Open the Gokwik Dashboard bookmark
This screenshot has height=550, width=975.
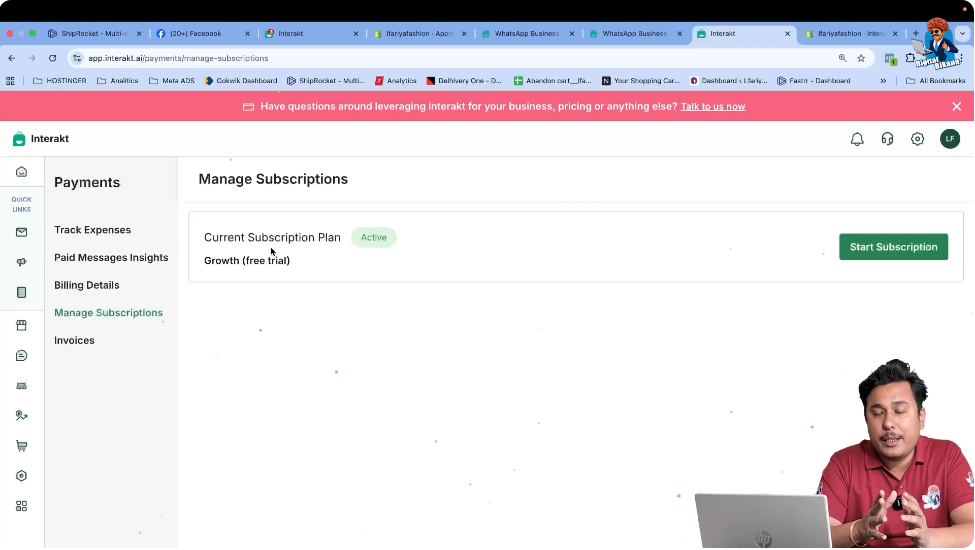(241, 81)
